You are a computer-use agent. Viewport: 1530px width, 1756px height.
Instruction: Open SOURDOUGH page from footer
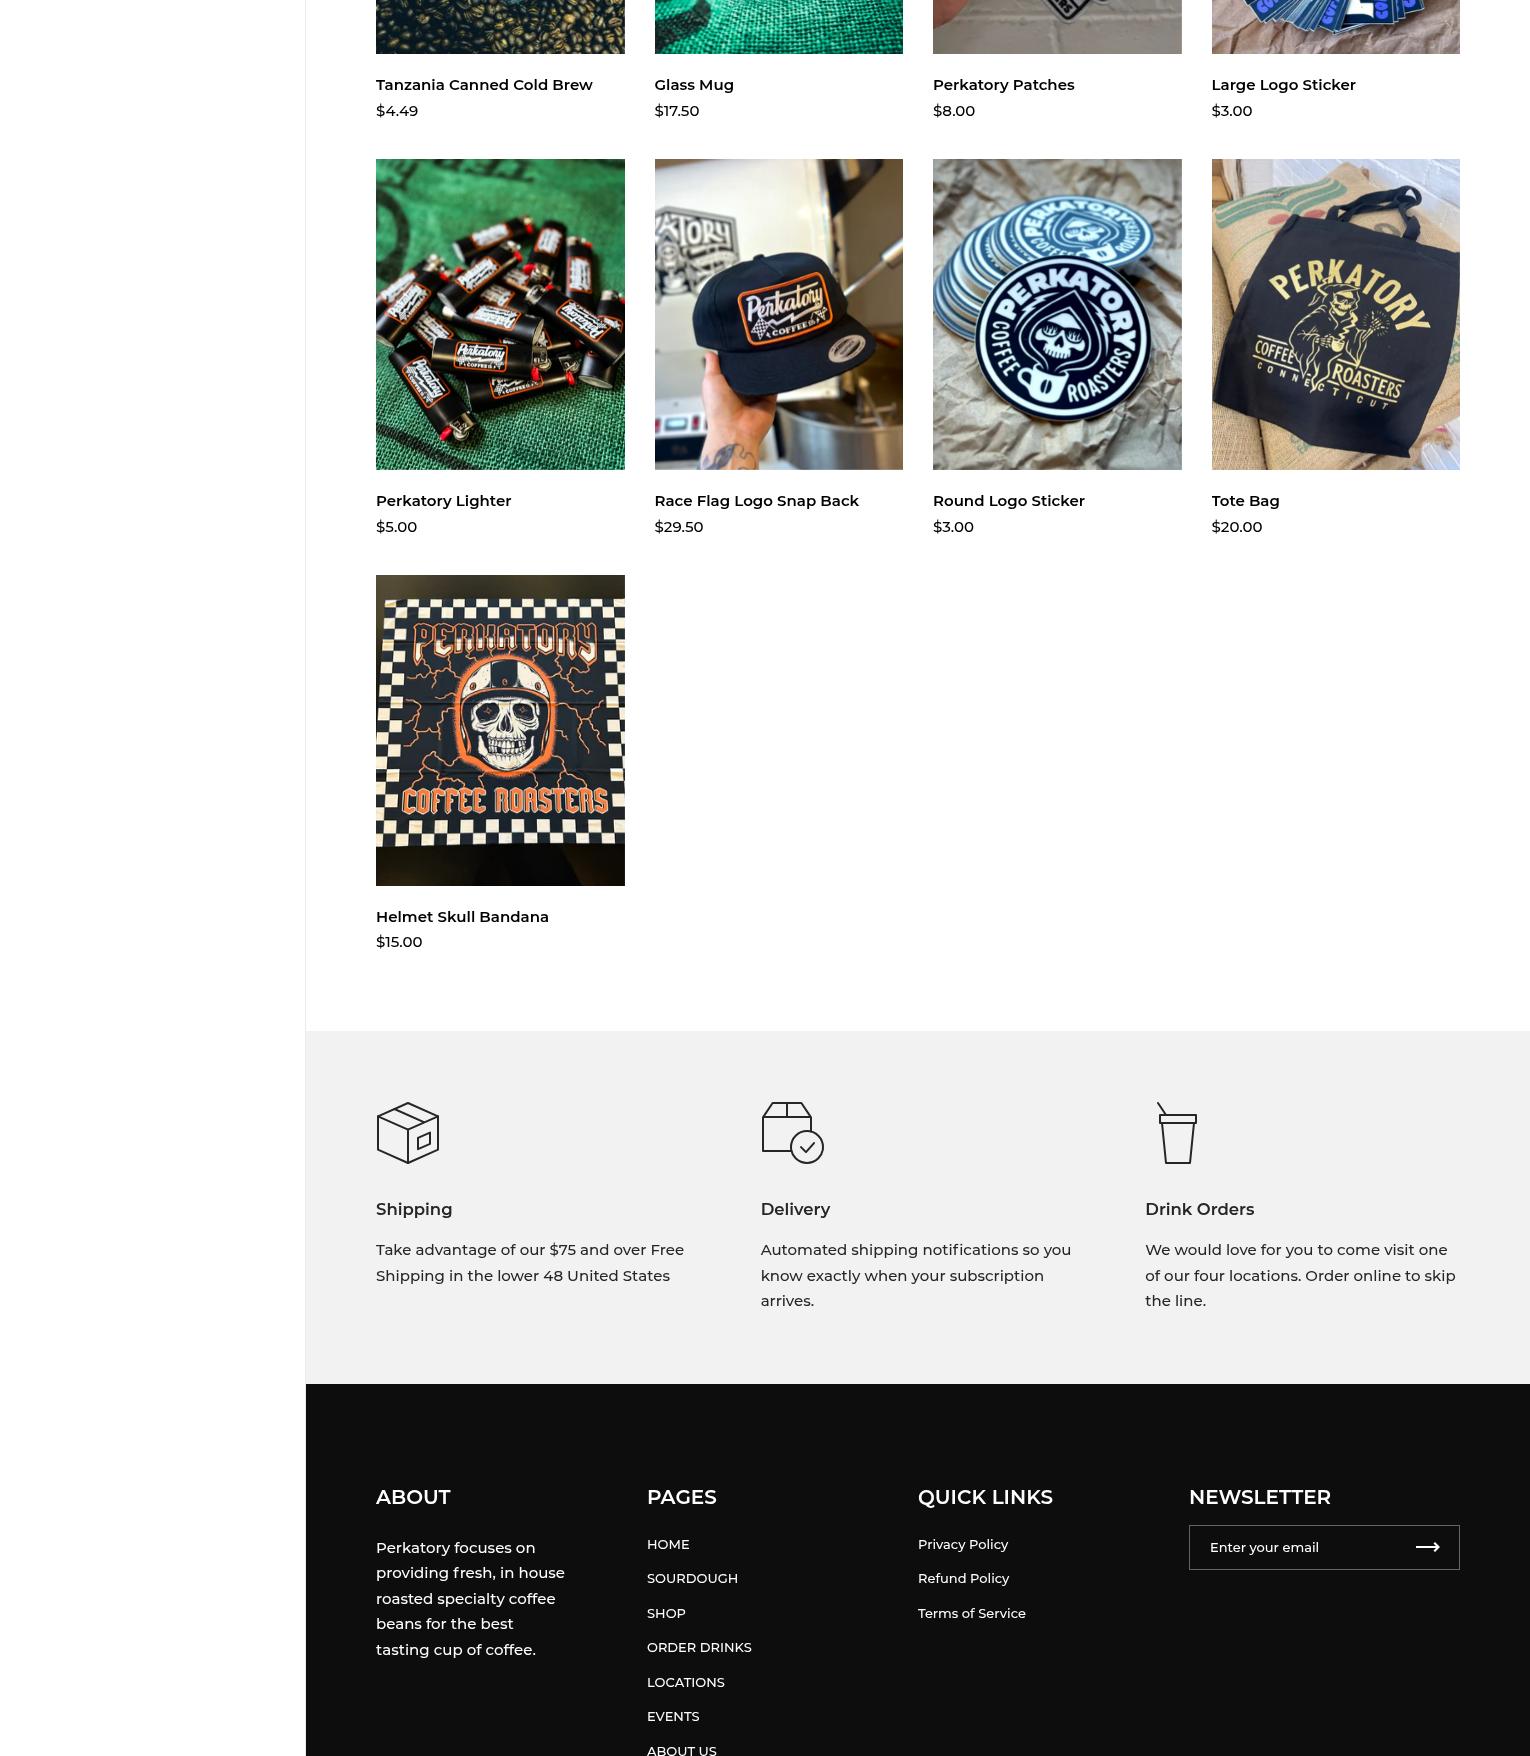(692, 1578)
